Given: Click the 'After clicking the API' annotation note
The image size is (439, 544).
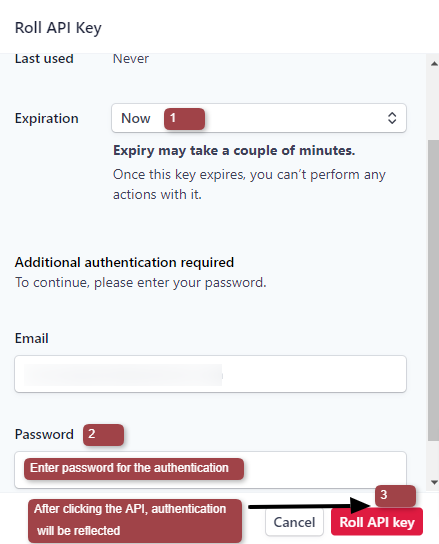Looking at the screenshot, I should click(135, 521).
